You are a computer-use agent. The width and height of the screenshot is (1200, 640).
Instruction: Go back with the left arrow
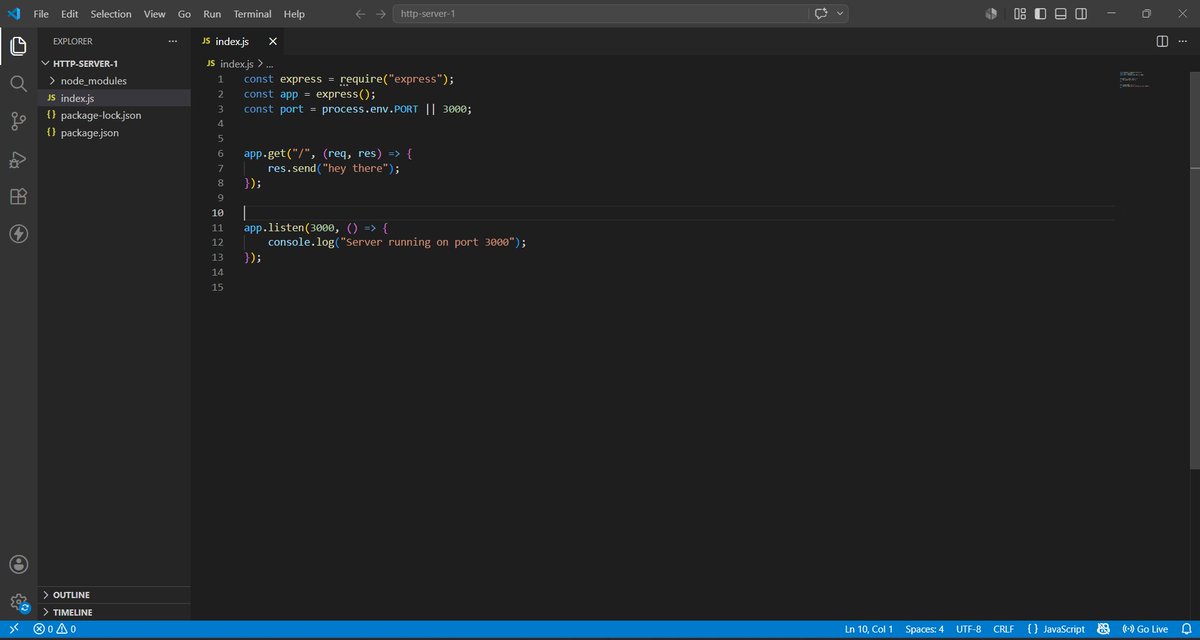[360, 14]
